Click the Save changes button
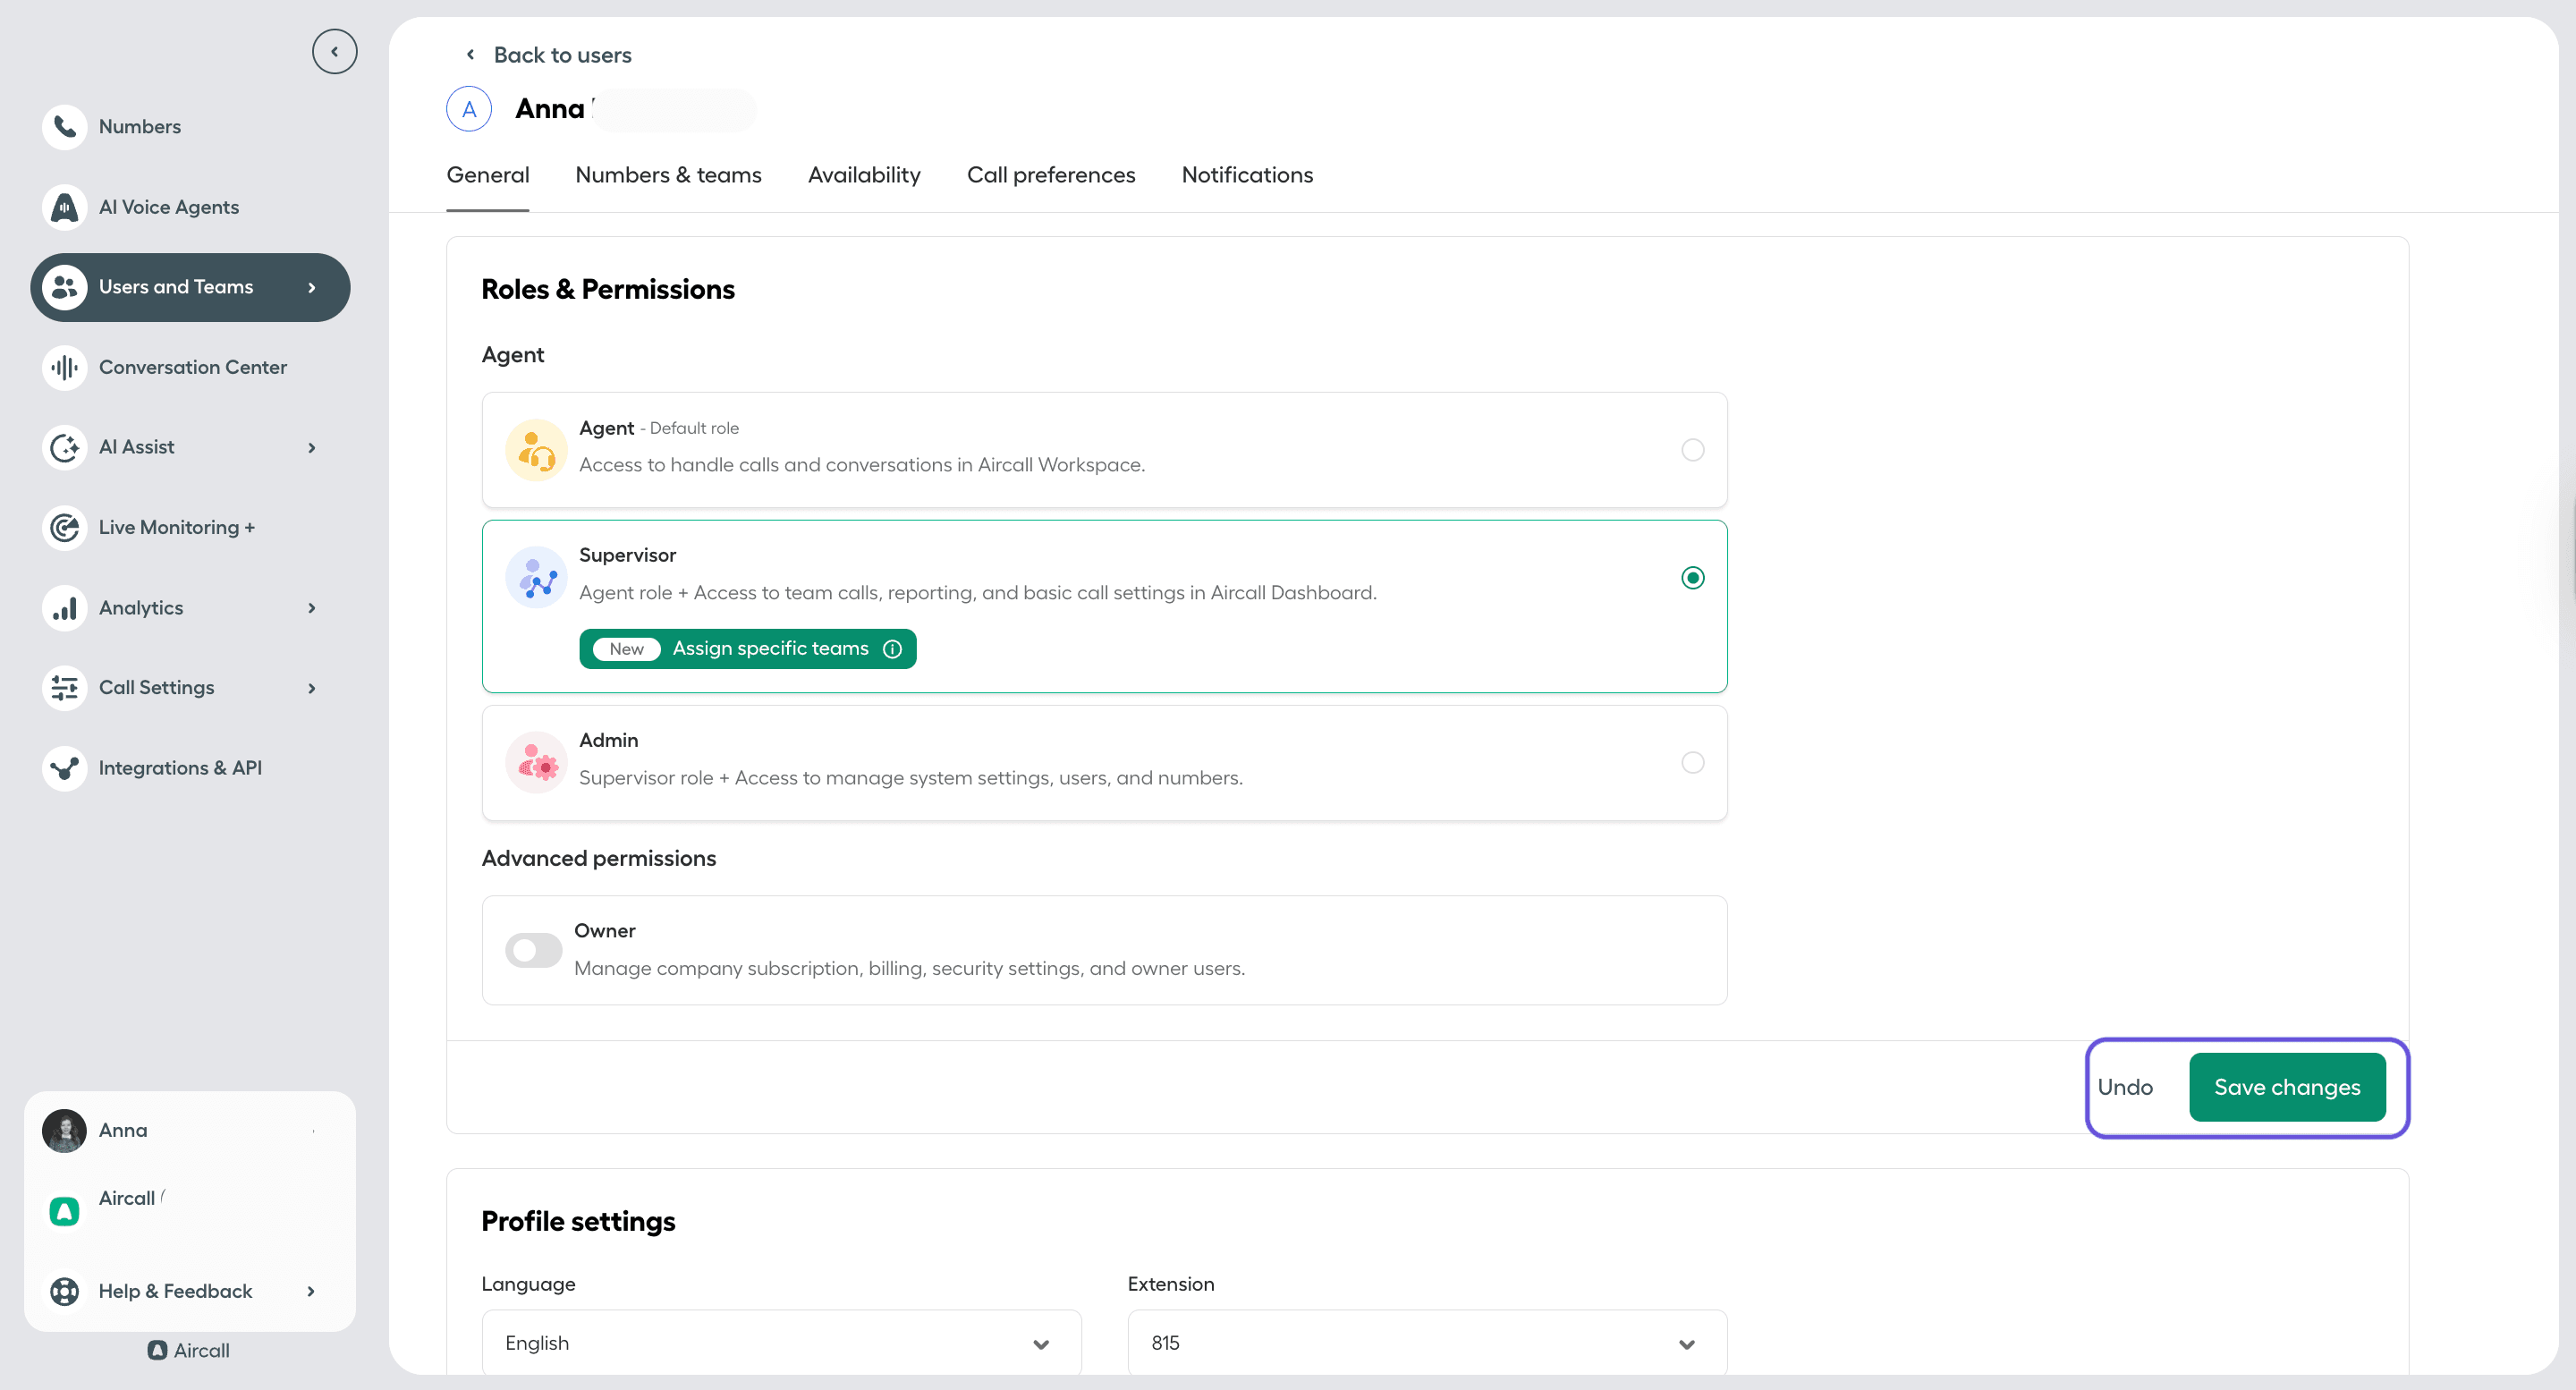Screen dimensions: 2576x1390 click(x=2288, y=1087)
